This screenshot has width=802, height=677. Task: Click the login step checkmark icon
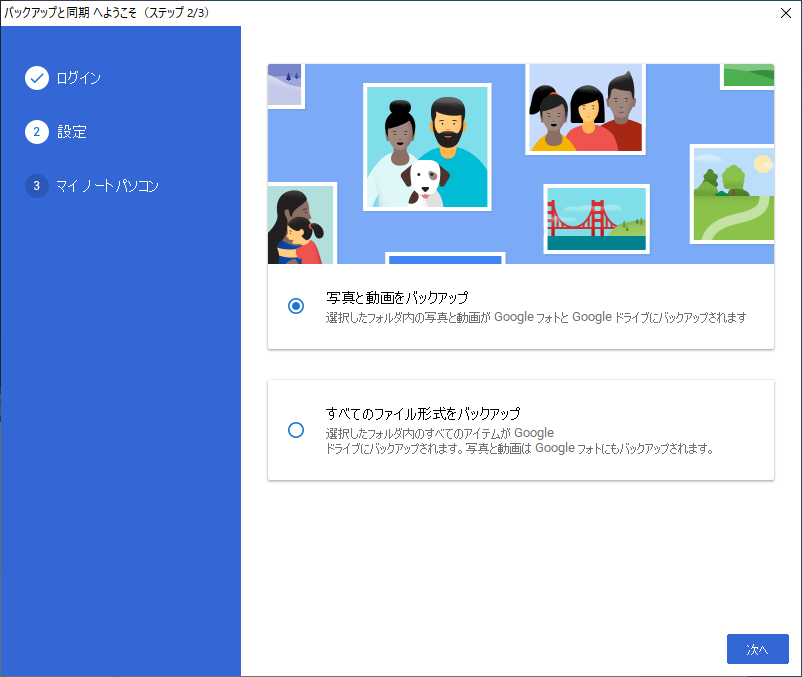tap(37, 78)
